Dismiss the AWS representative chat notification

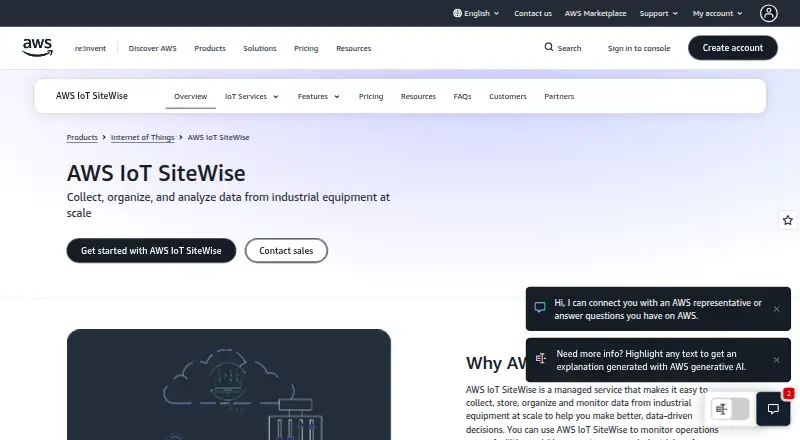[776, 309]
